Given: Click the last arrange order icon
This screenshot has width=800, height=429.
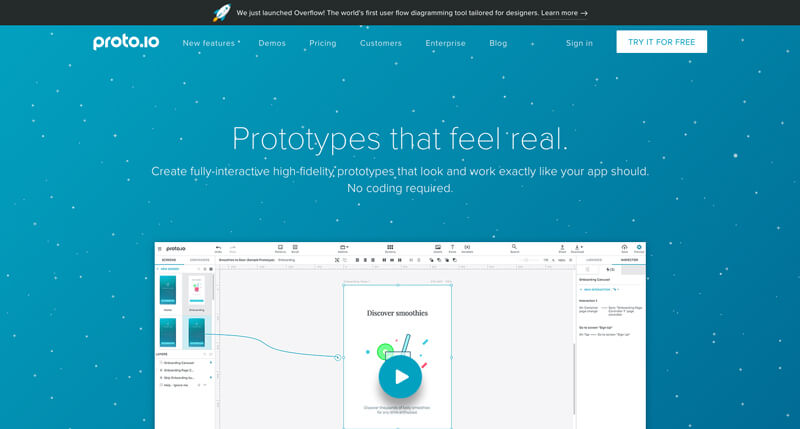Looking at the screenshot, I should coord(455,260).
